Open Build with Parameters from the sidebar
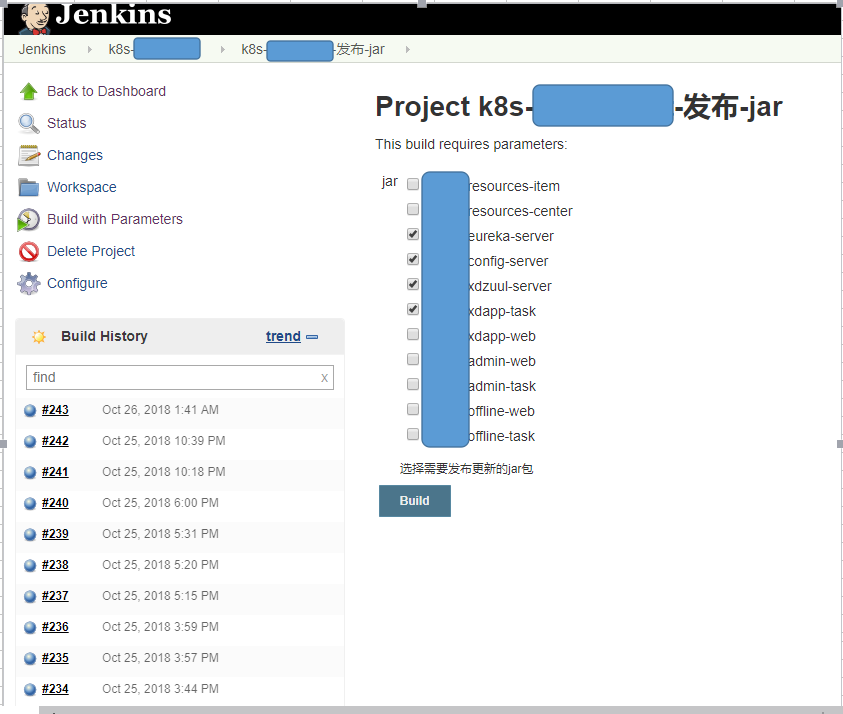 coord(115,219)
